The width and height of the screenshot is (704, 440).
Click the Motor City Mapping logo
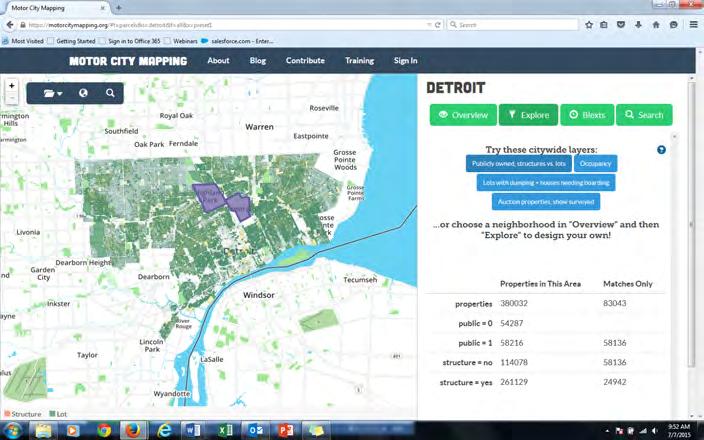click(128, 61)
